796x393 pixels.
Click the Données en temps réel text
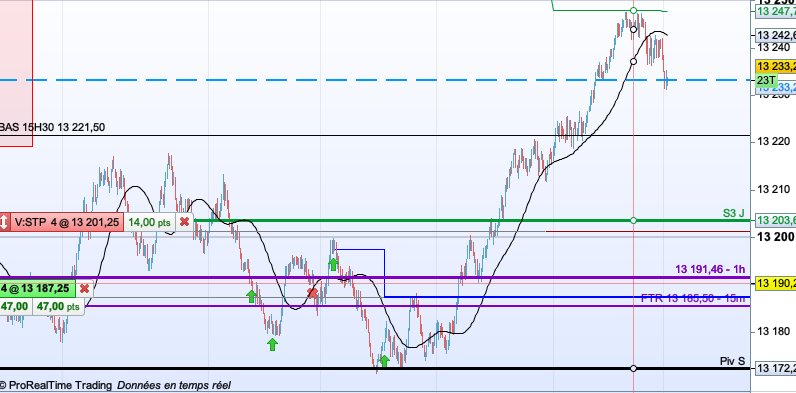click(x=174, y=385)
